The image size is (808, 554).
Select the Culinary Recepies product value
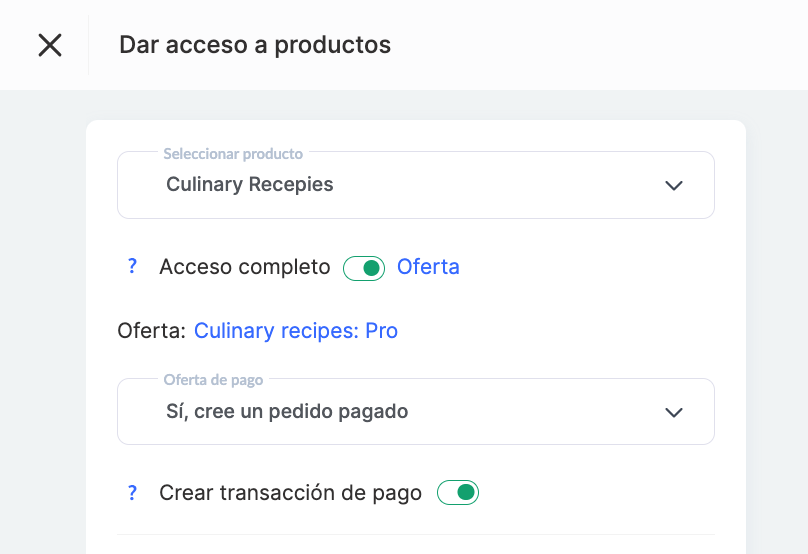pos(250,185)
